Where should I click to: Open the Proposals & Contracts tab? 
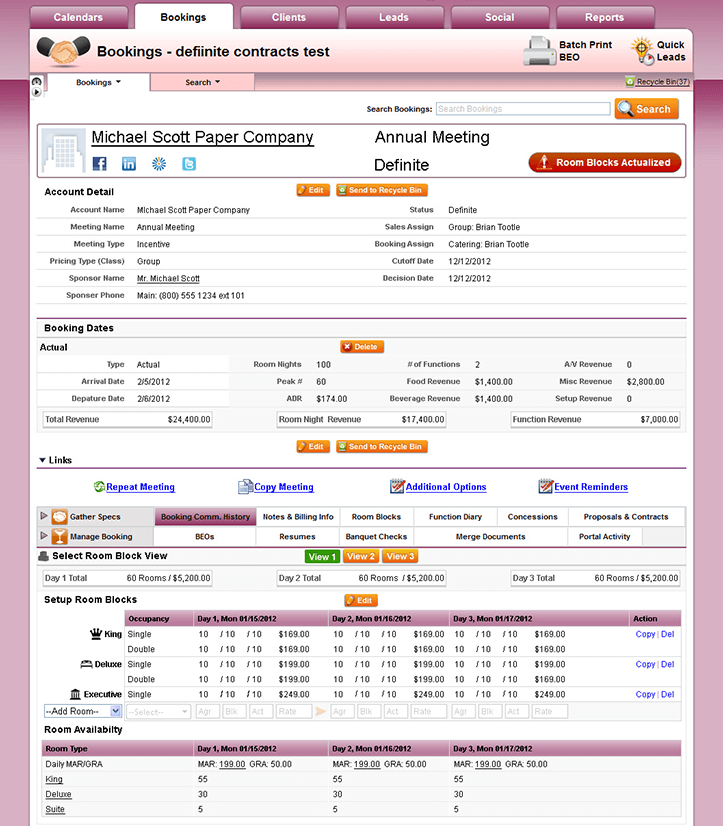pos(626,517)
